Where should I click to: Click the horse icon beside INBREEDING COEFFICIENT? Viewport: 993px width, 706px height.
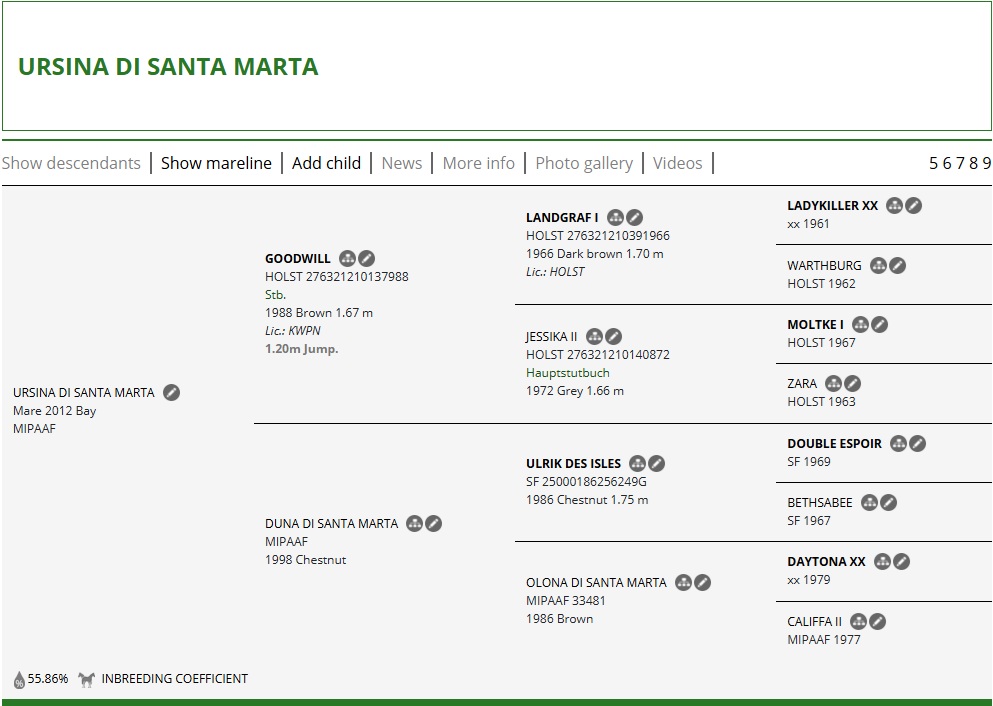pyautogui.click(x=86, y=679)
